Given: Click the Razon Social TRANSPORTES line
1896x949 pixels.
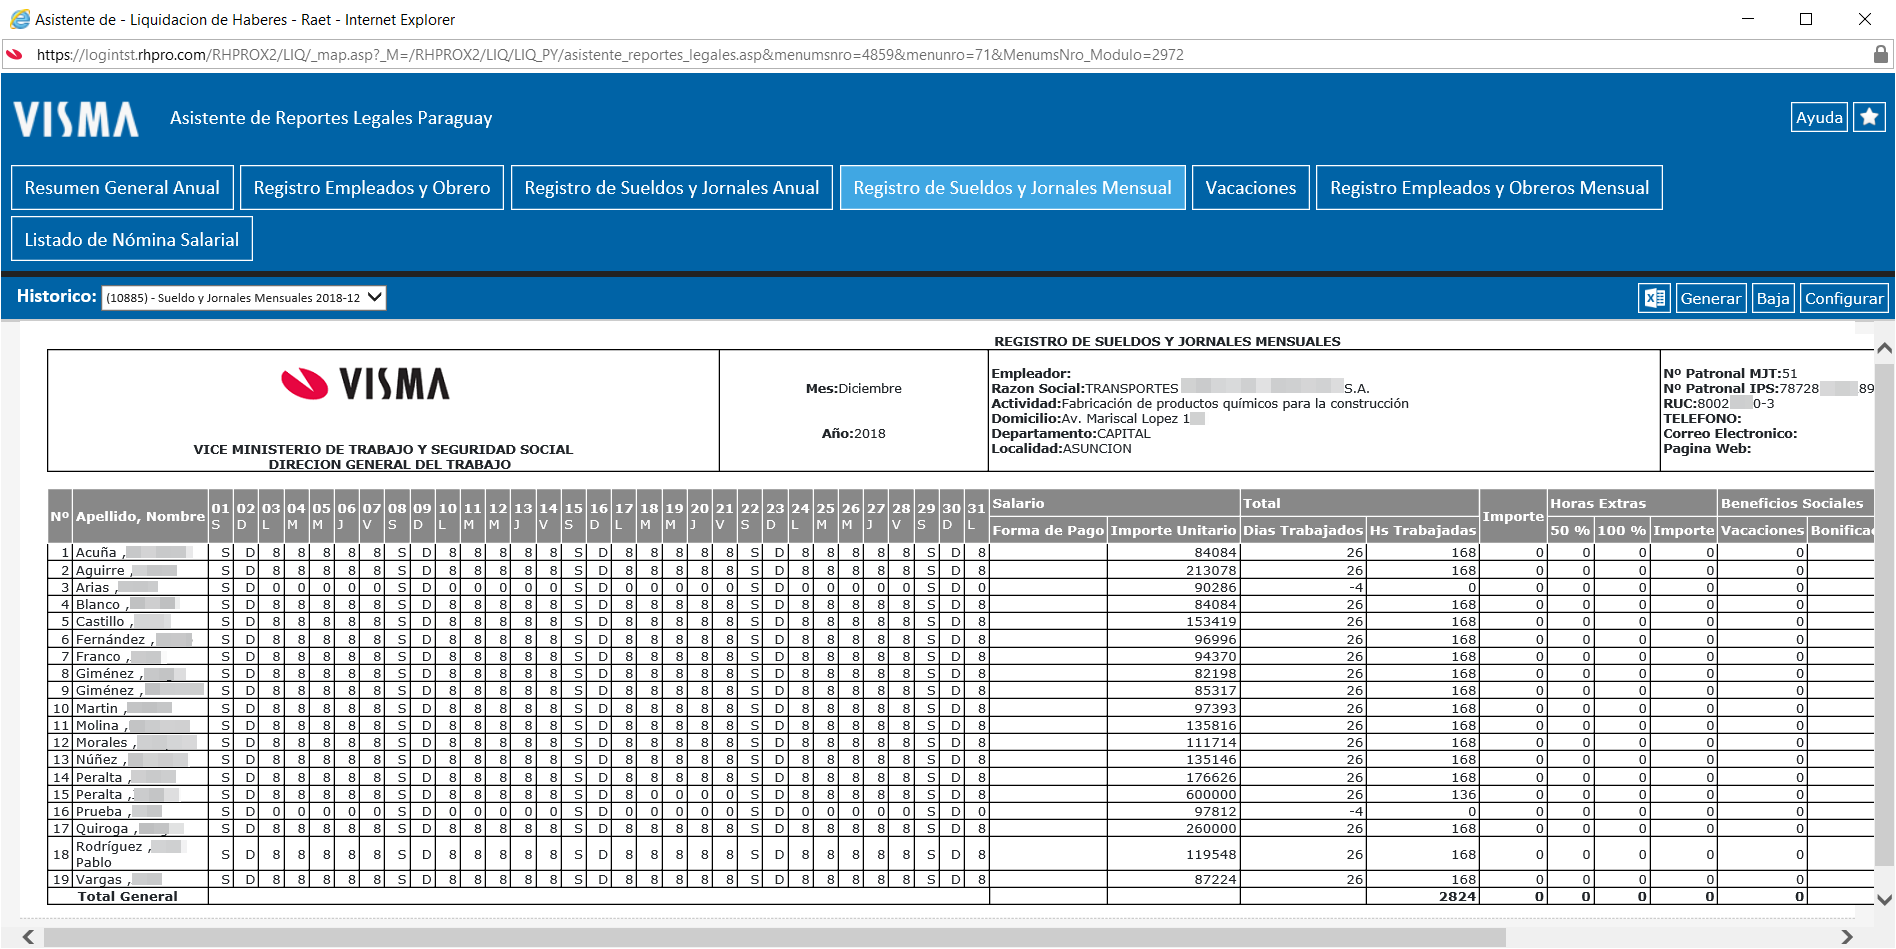Looking at the screenshot, I should pyautogui.click(x=1181, y=388).
